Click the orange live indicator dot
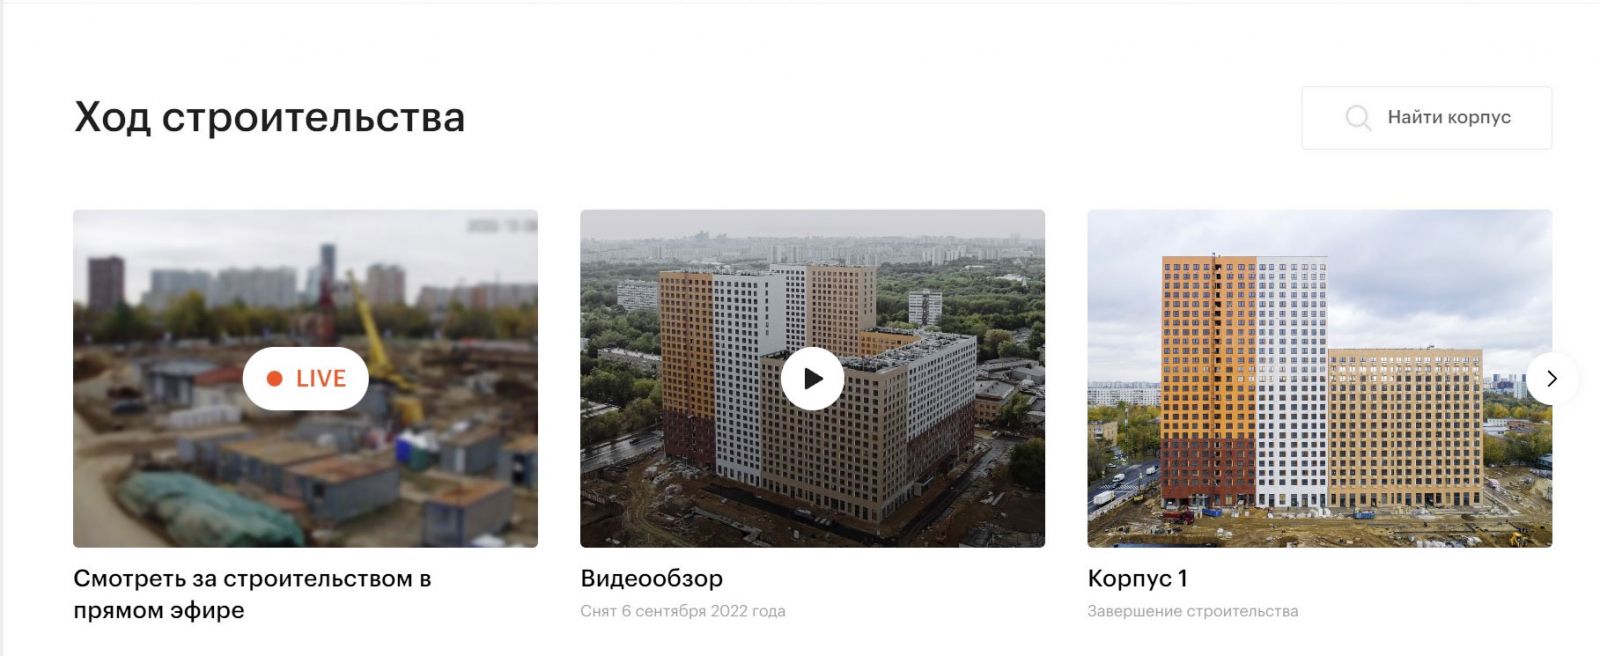The image size is (1600, 656). [x=274, y=378]
